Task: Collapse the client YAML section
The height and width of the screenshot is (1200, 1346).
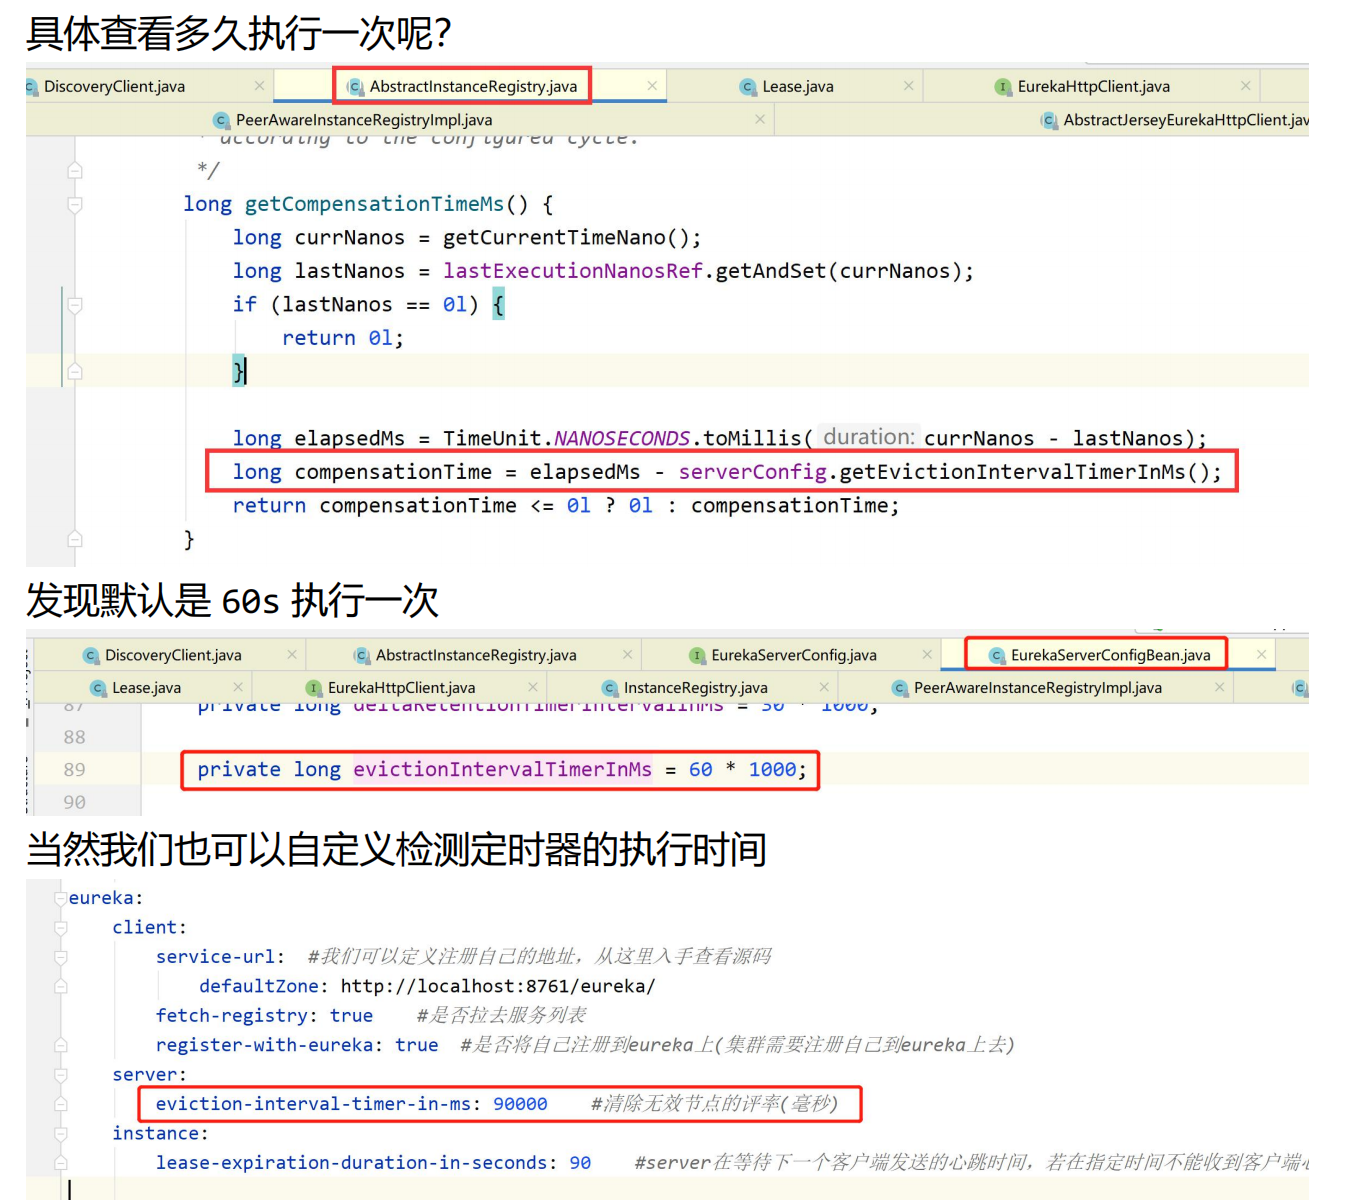Action: [61, 928]
